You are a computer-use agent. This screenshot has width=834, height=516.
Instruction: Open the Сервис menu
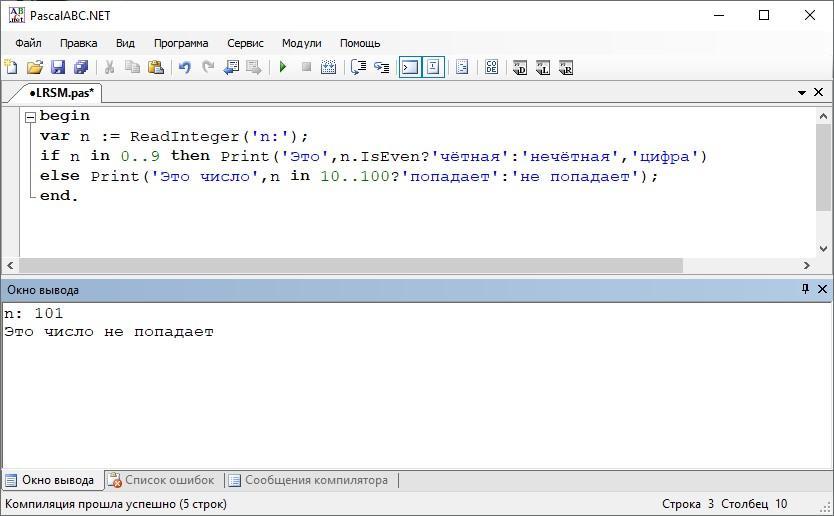245,43
